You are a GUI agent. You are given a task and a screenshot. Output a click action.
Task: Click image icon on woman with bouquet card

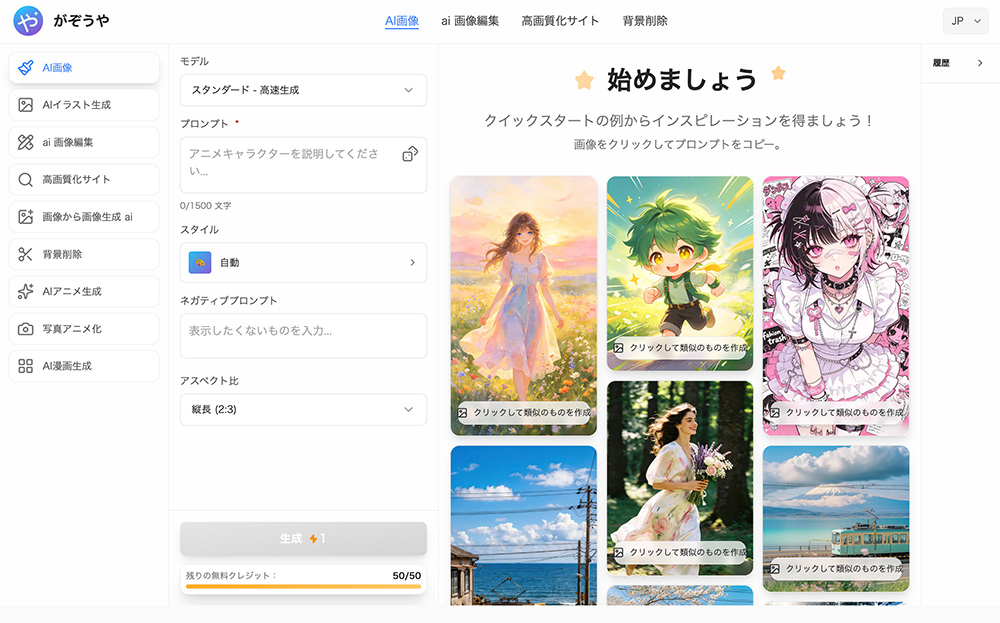(618, 552)
